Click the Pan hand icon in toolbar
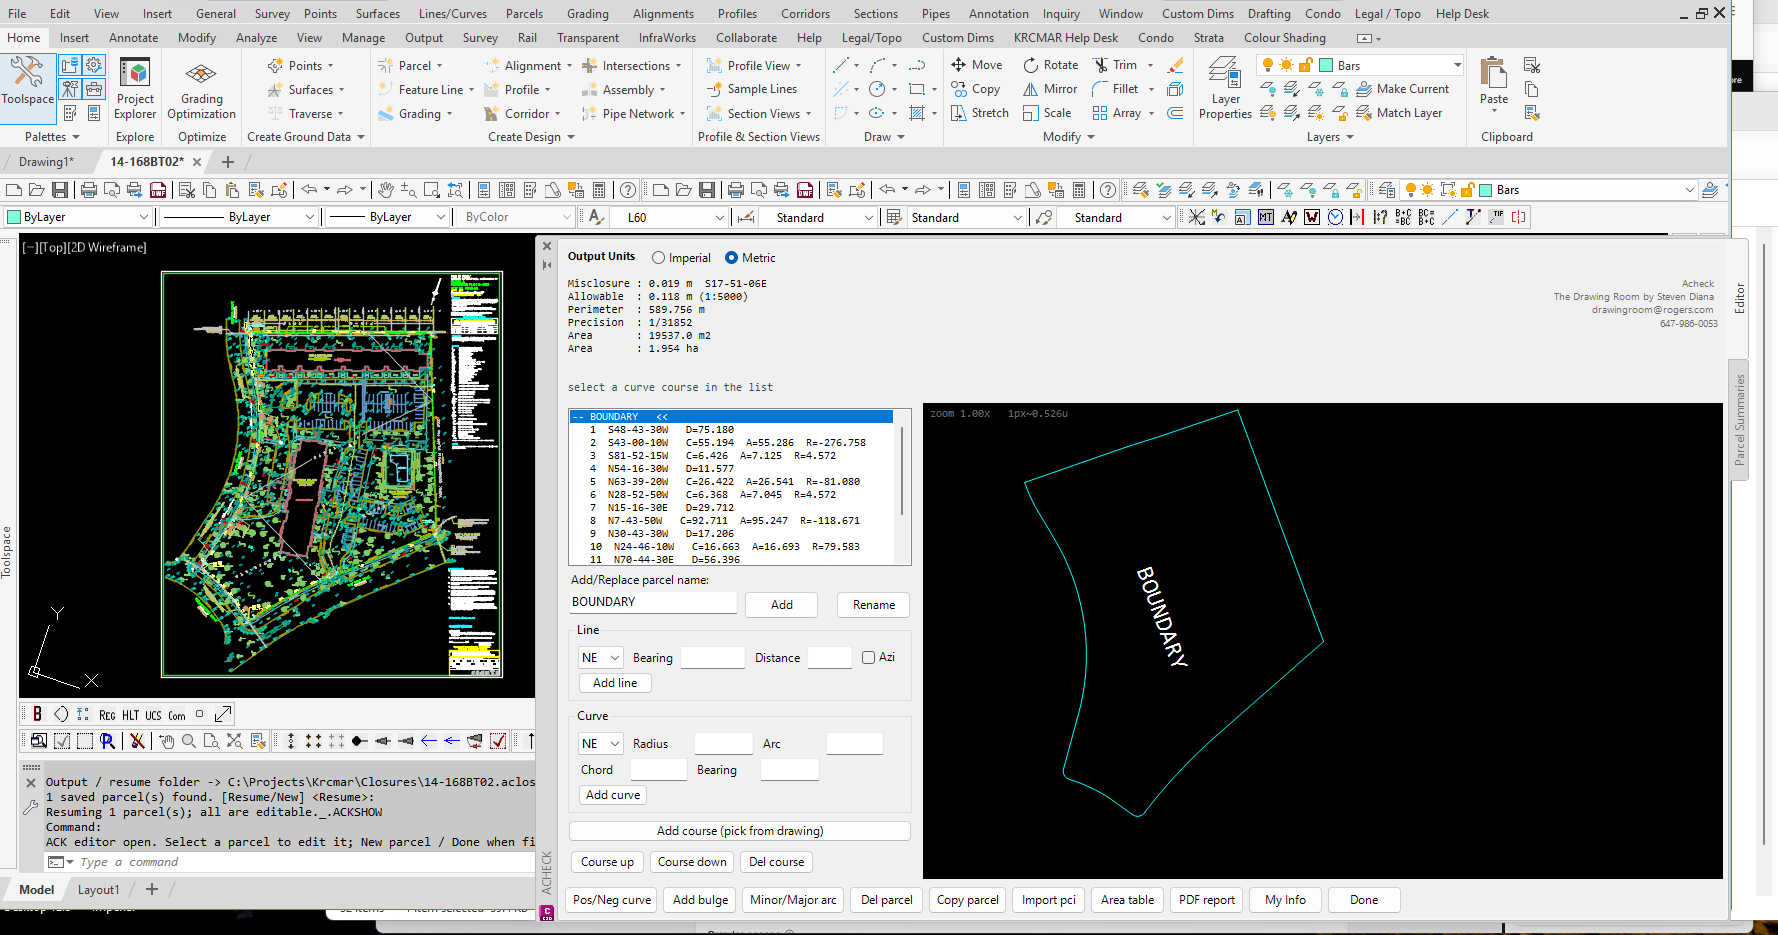Screen dimensions: 1778x935 point(385,190)
